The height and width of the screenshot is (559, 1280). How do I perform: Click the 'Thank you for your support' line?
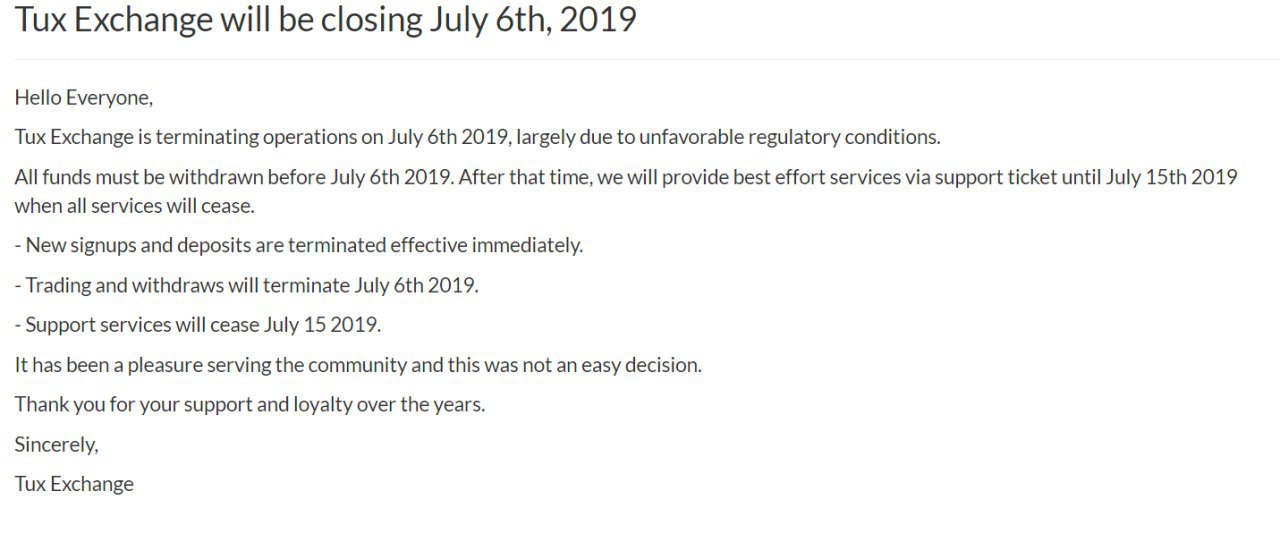pyautogui.click(x=250, y=405)
